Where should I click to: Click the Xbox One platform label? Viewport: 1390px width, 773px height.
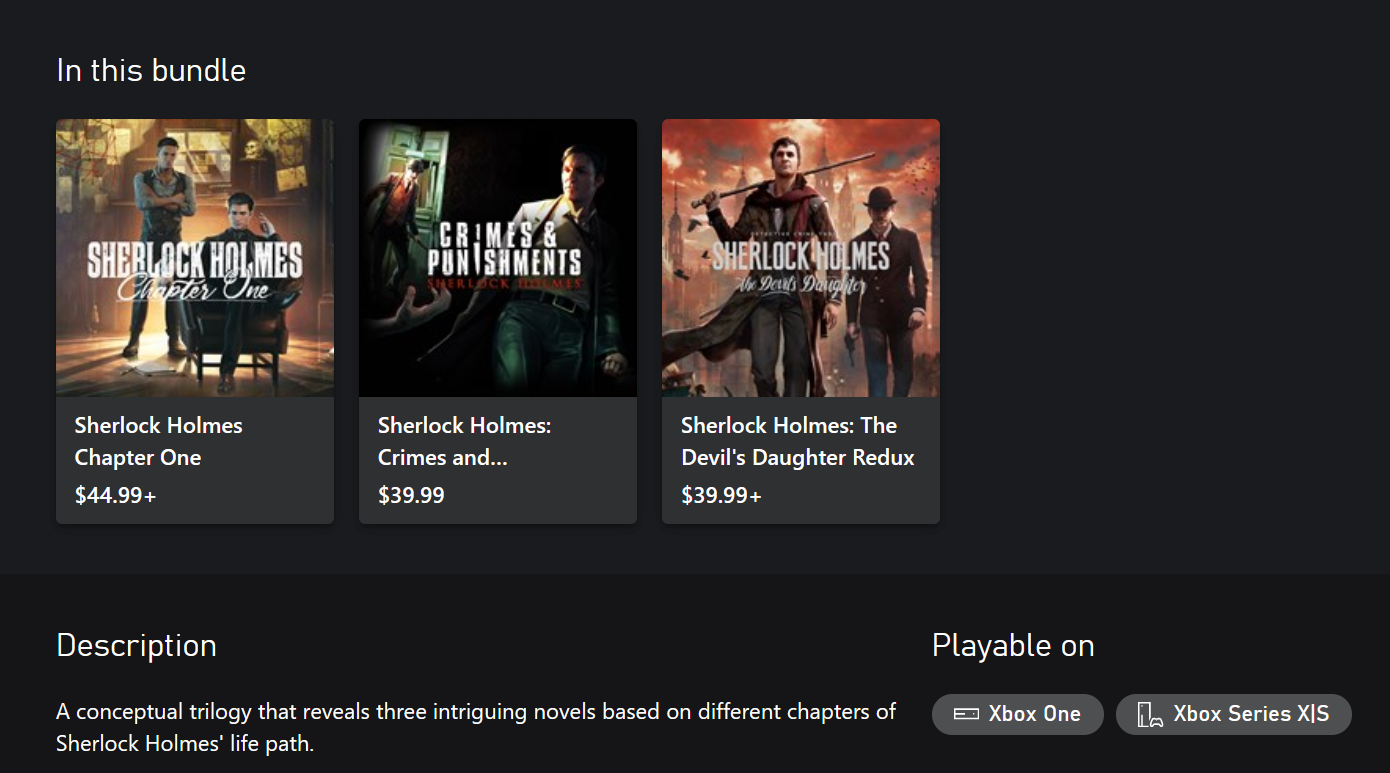click(x=1035, y=714)
